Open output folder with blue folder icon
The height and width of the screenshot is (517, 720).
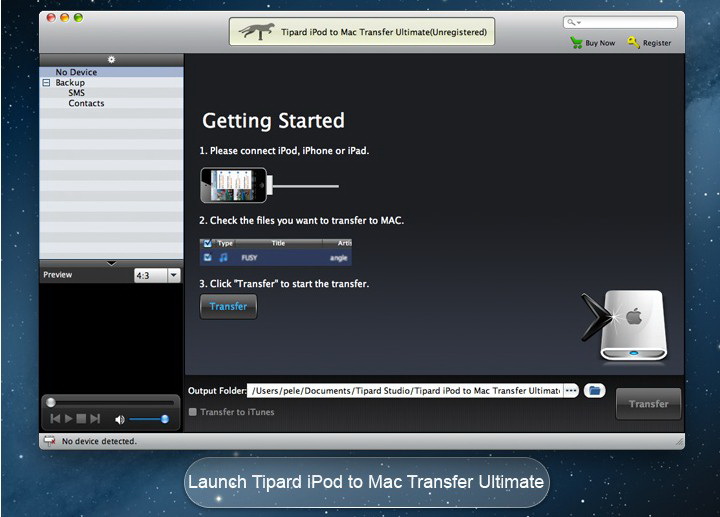pos(595,391)
